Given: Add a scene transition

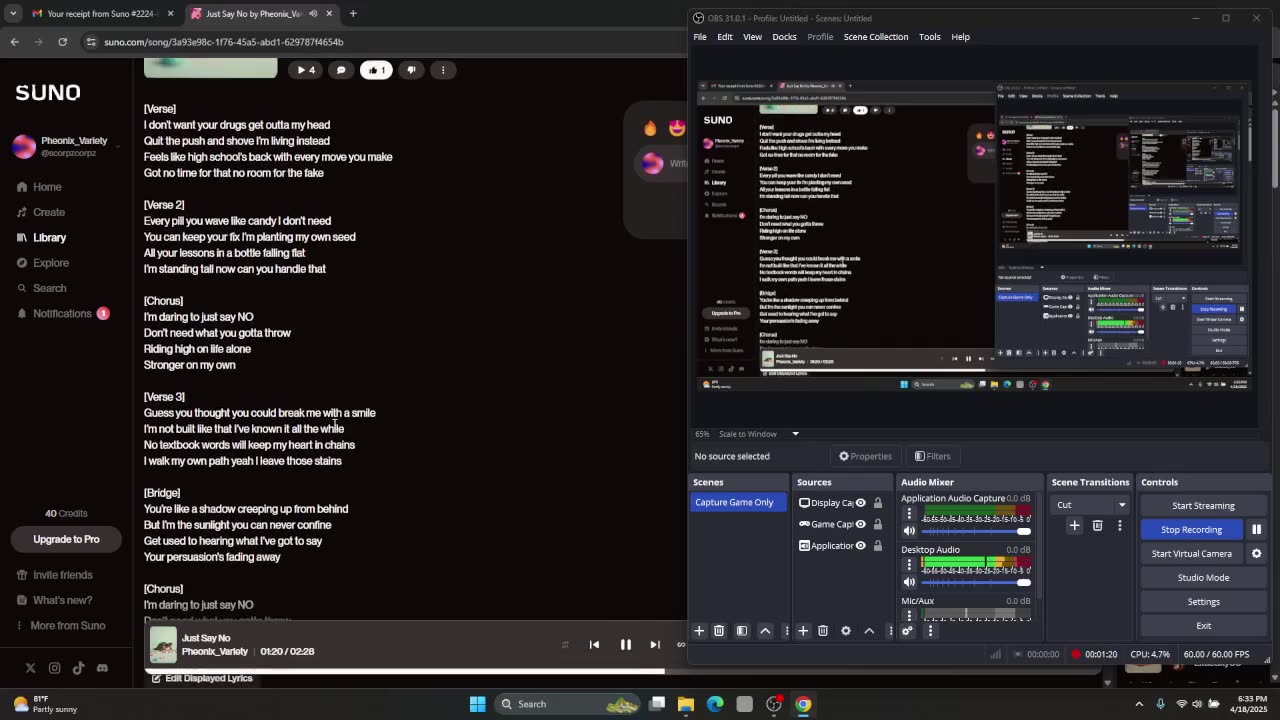Looking at the screenshot, I should pos(1075,526).
